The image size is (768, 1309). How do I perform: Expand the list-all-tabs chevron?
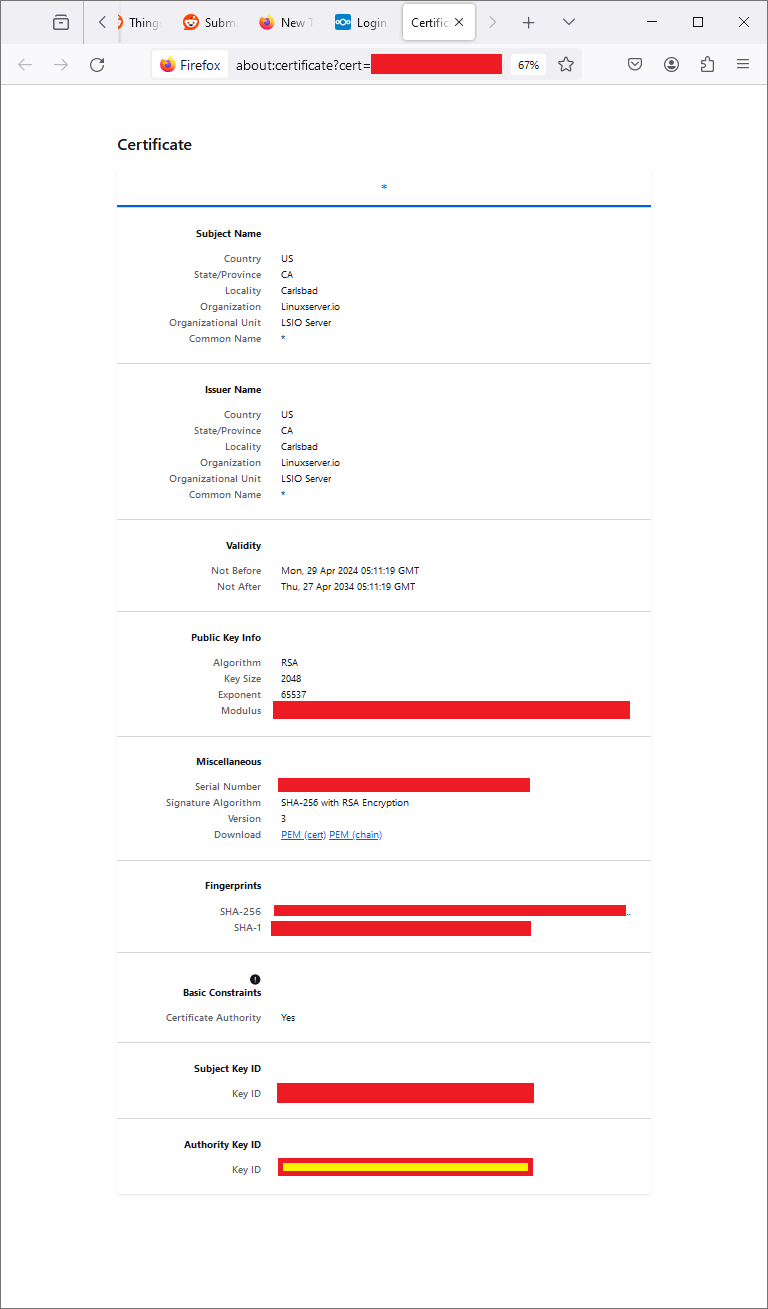[x=568, y=22]
